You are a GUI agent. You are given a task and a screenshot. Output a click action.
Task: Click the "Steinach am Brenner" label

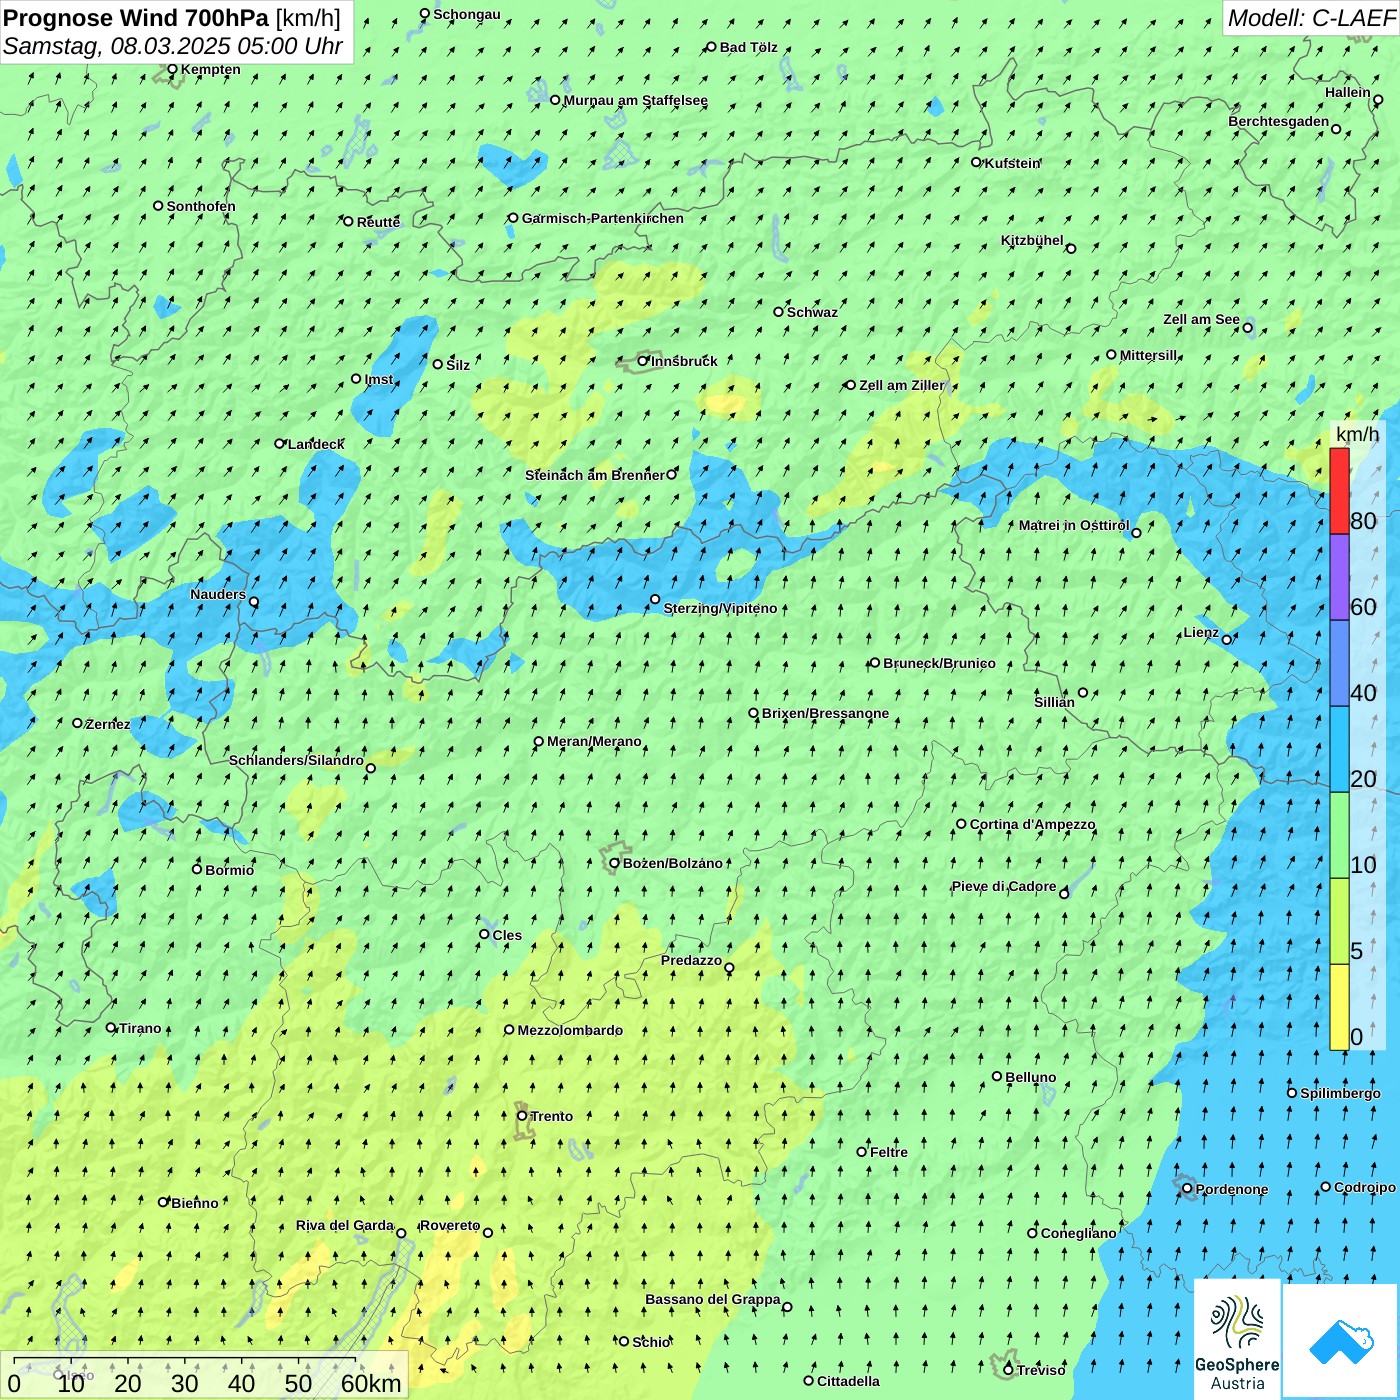point(595,475)
